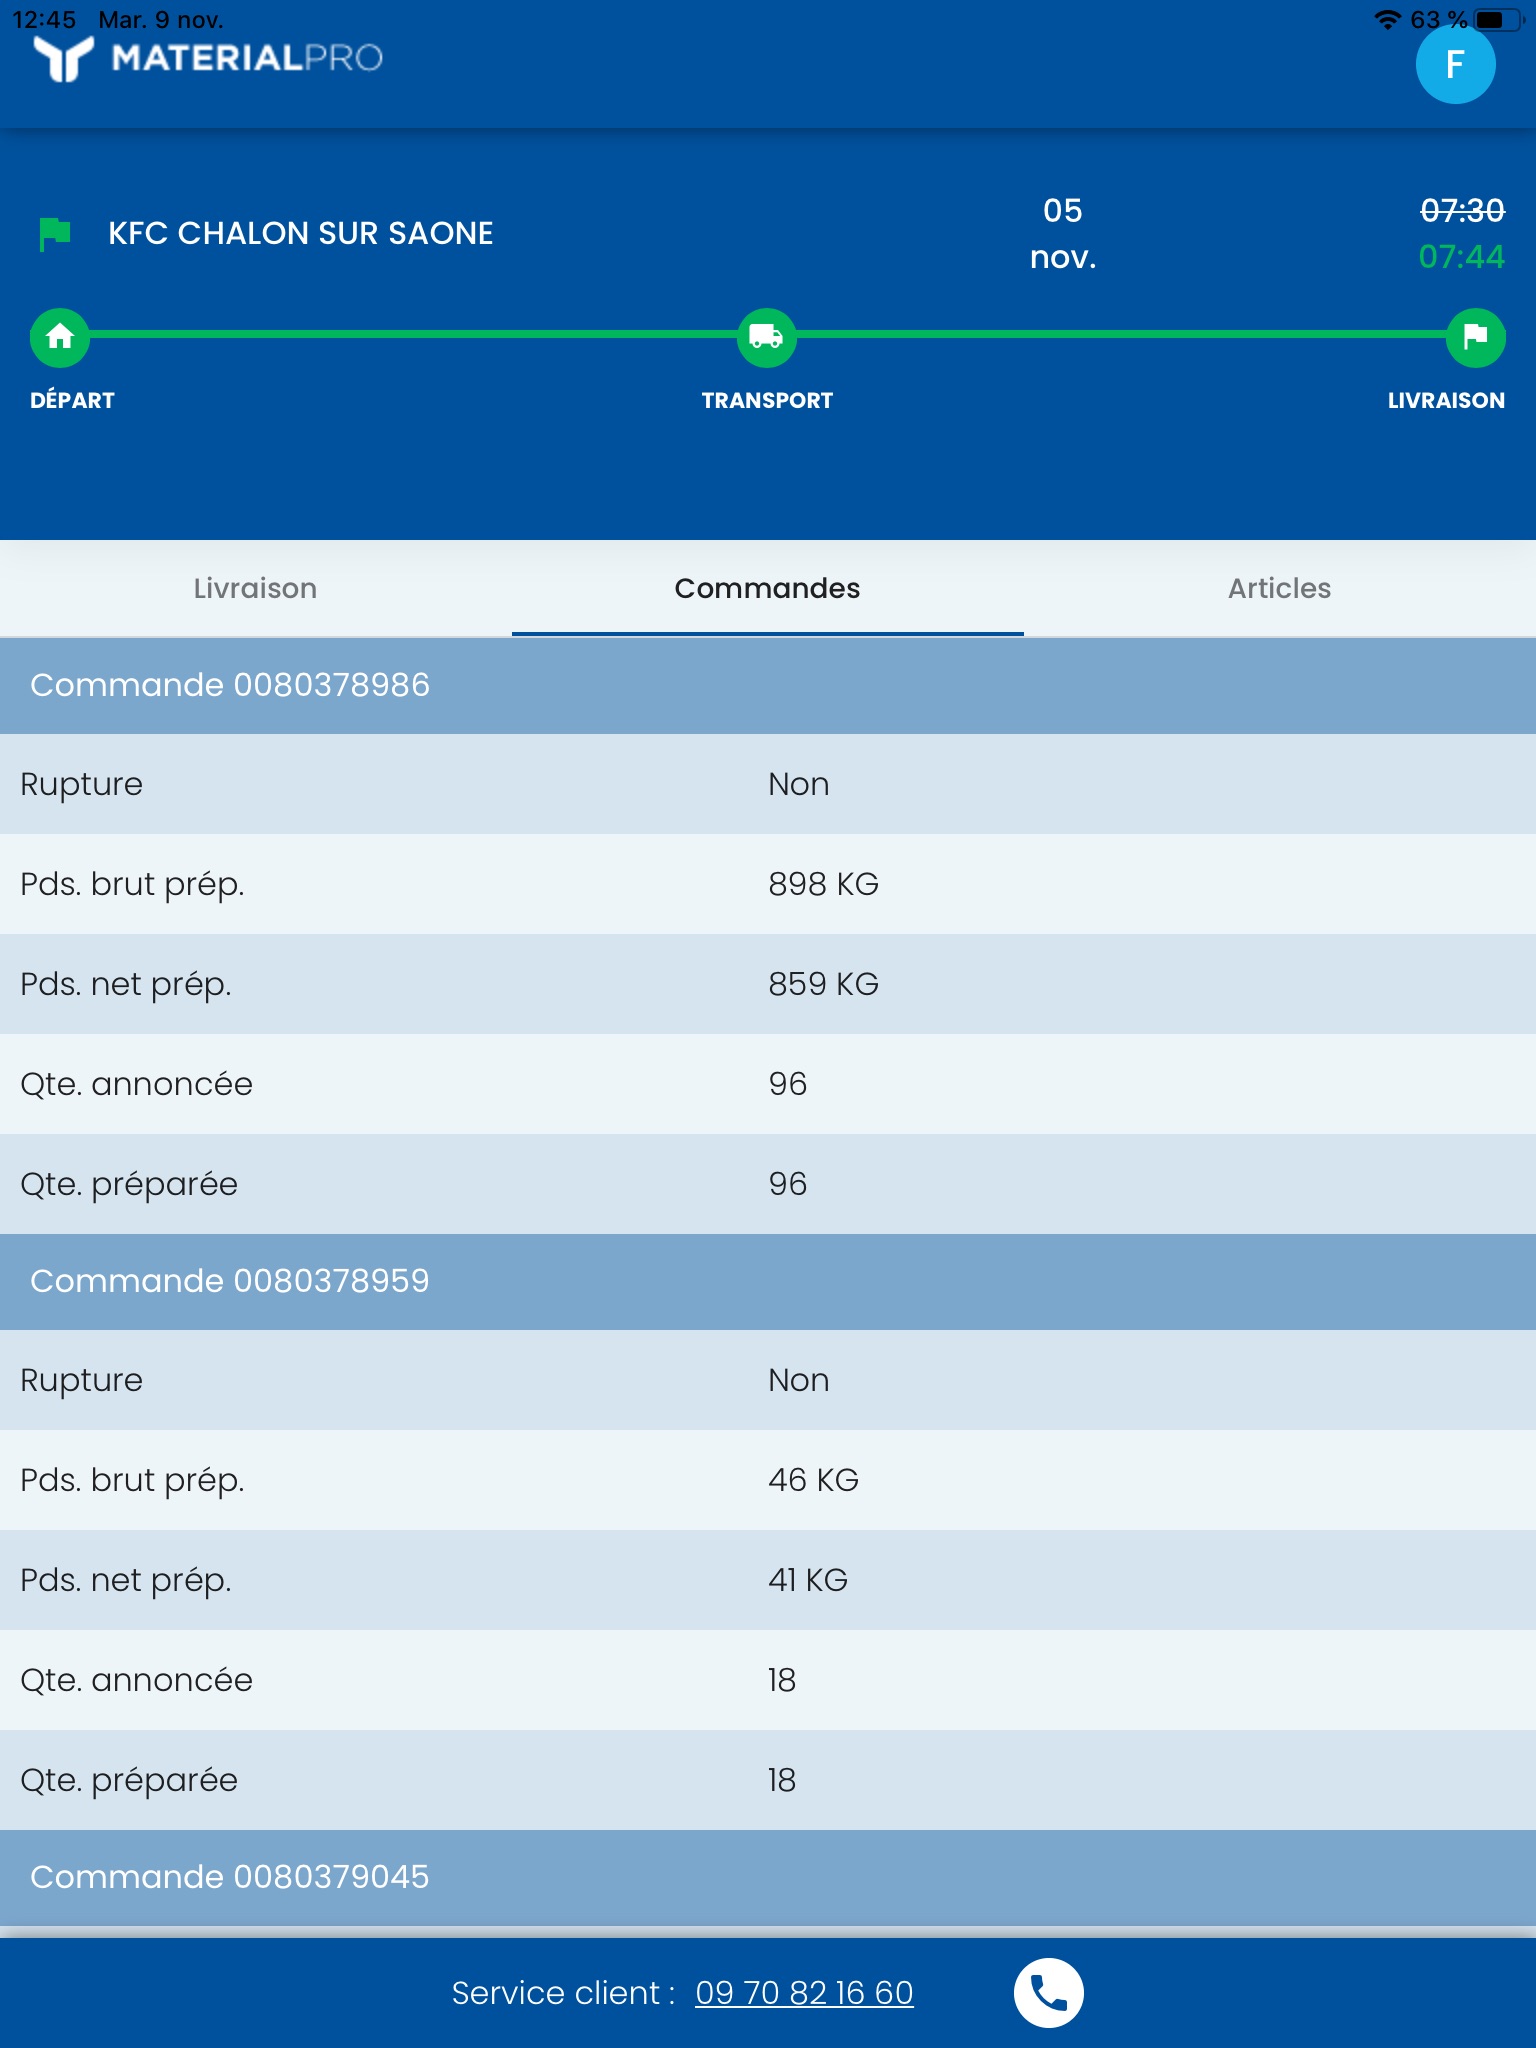
Task: Tap Rupture row of Commande 0080378959
Action: click(x=768, y=1380)
